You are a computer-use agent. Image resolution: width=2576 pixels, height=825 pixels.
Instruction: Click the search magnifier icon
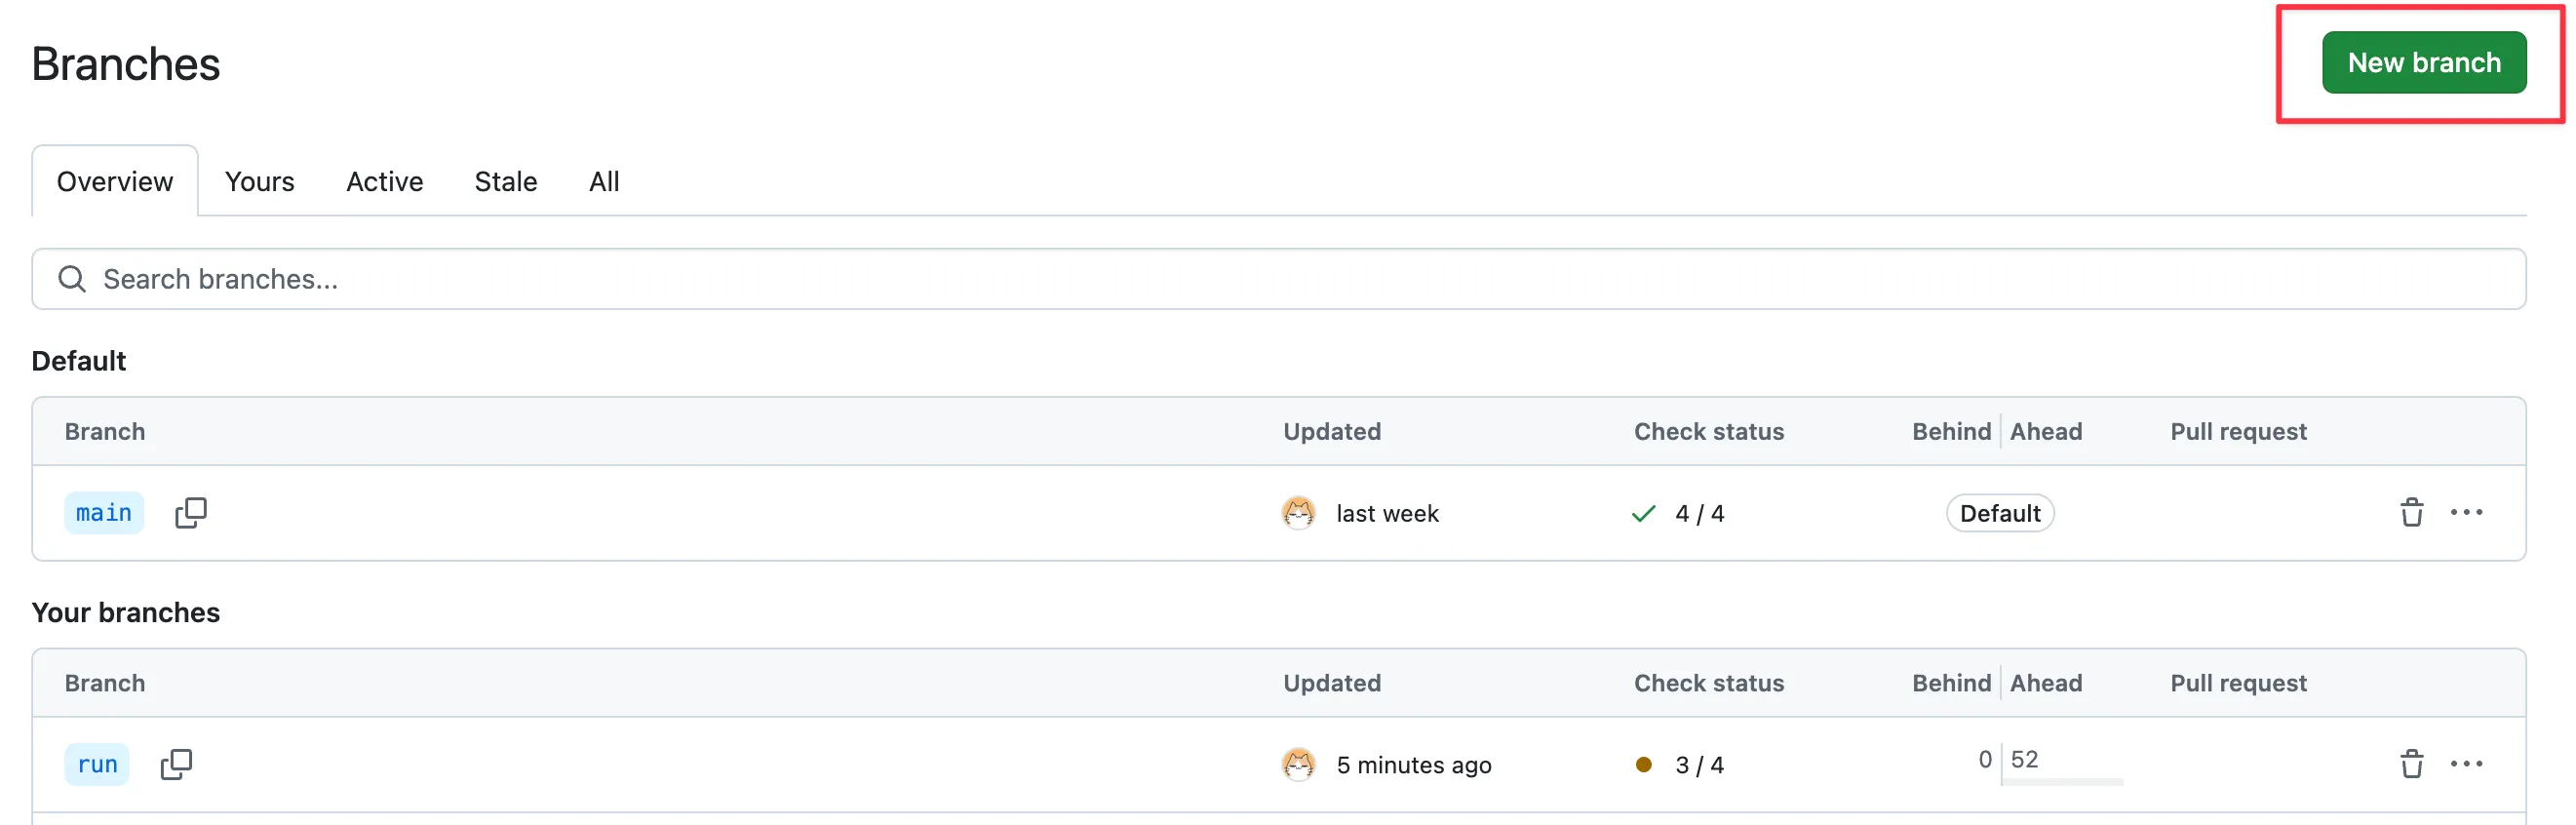[x=72, y=279]
